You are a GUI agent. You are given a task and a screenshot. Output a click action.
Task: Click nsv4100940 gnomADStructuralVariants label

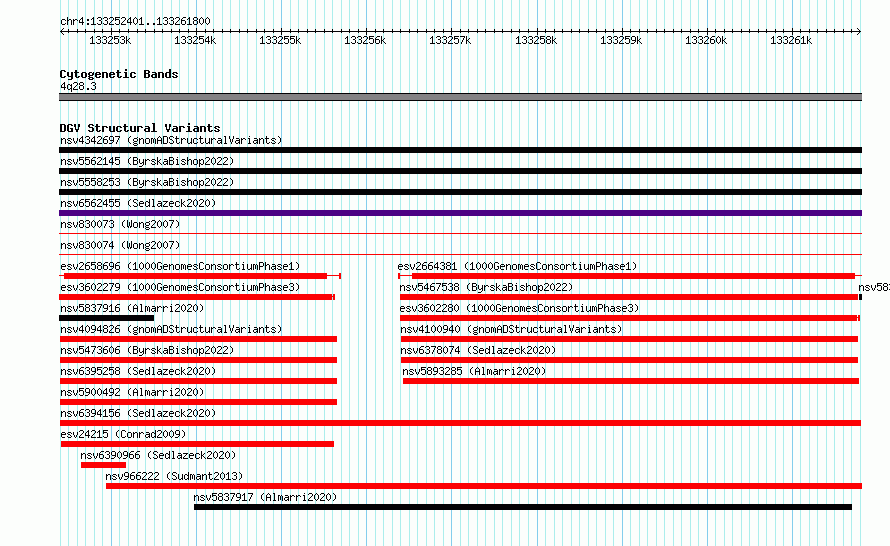coord(511,329)
